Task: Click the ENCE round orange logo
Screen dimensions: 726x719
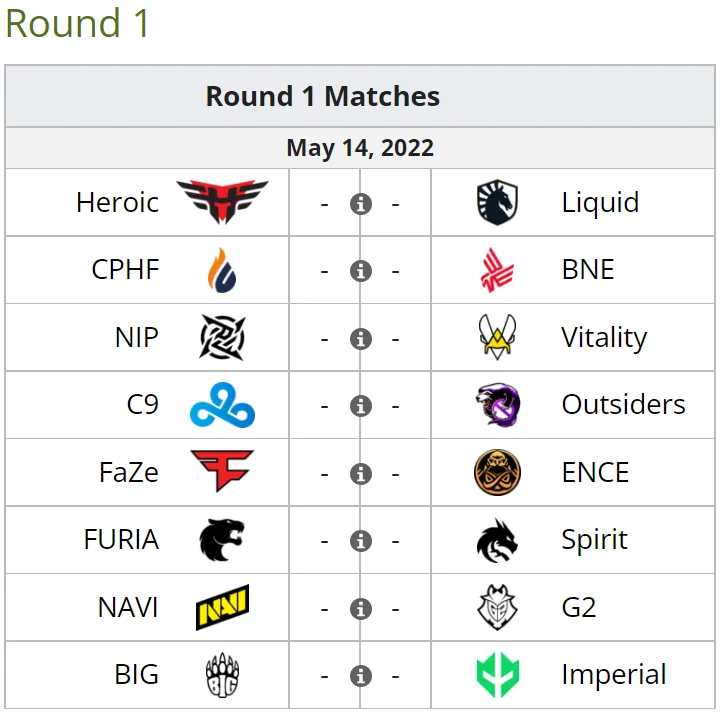Action: point(497,473)
